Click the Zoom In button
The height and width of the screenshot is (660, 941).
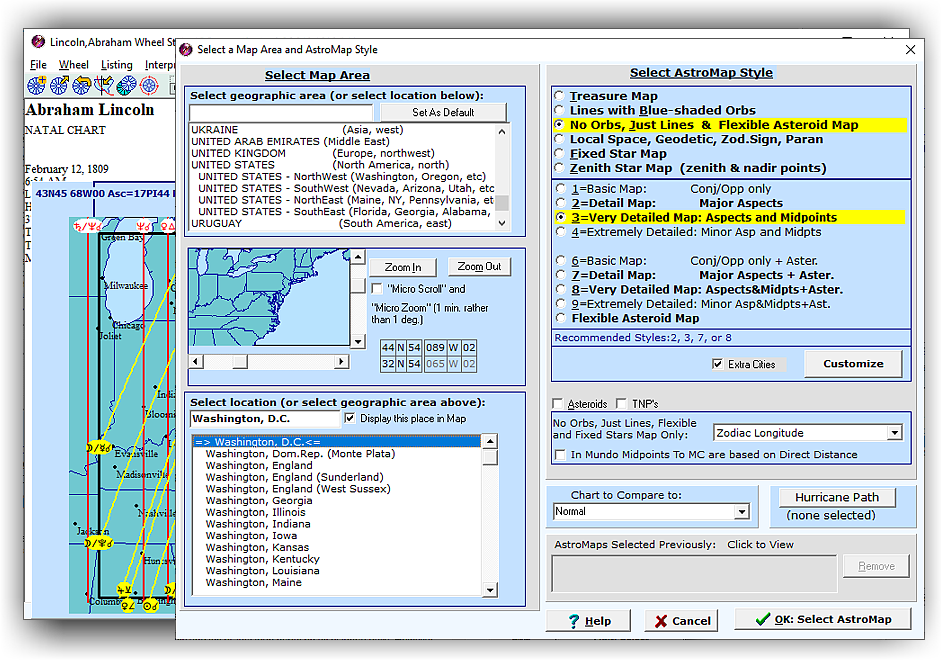click(x=402, y=267)
